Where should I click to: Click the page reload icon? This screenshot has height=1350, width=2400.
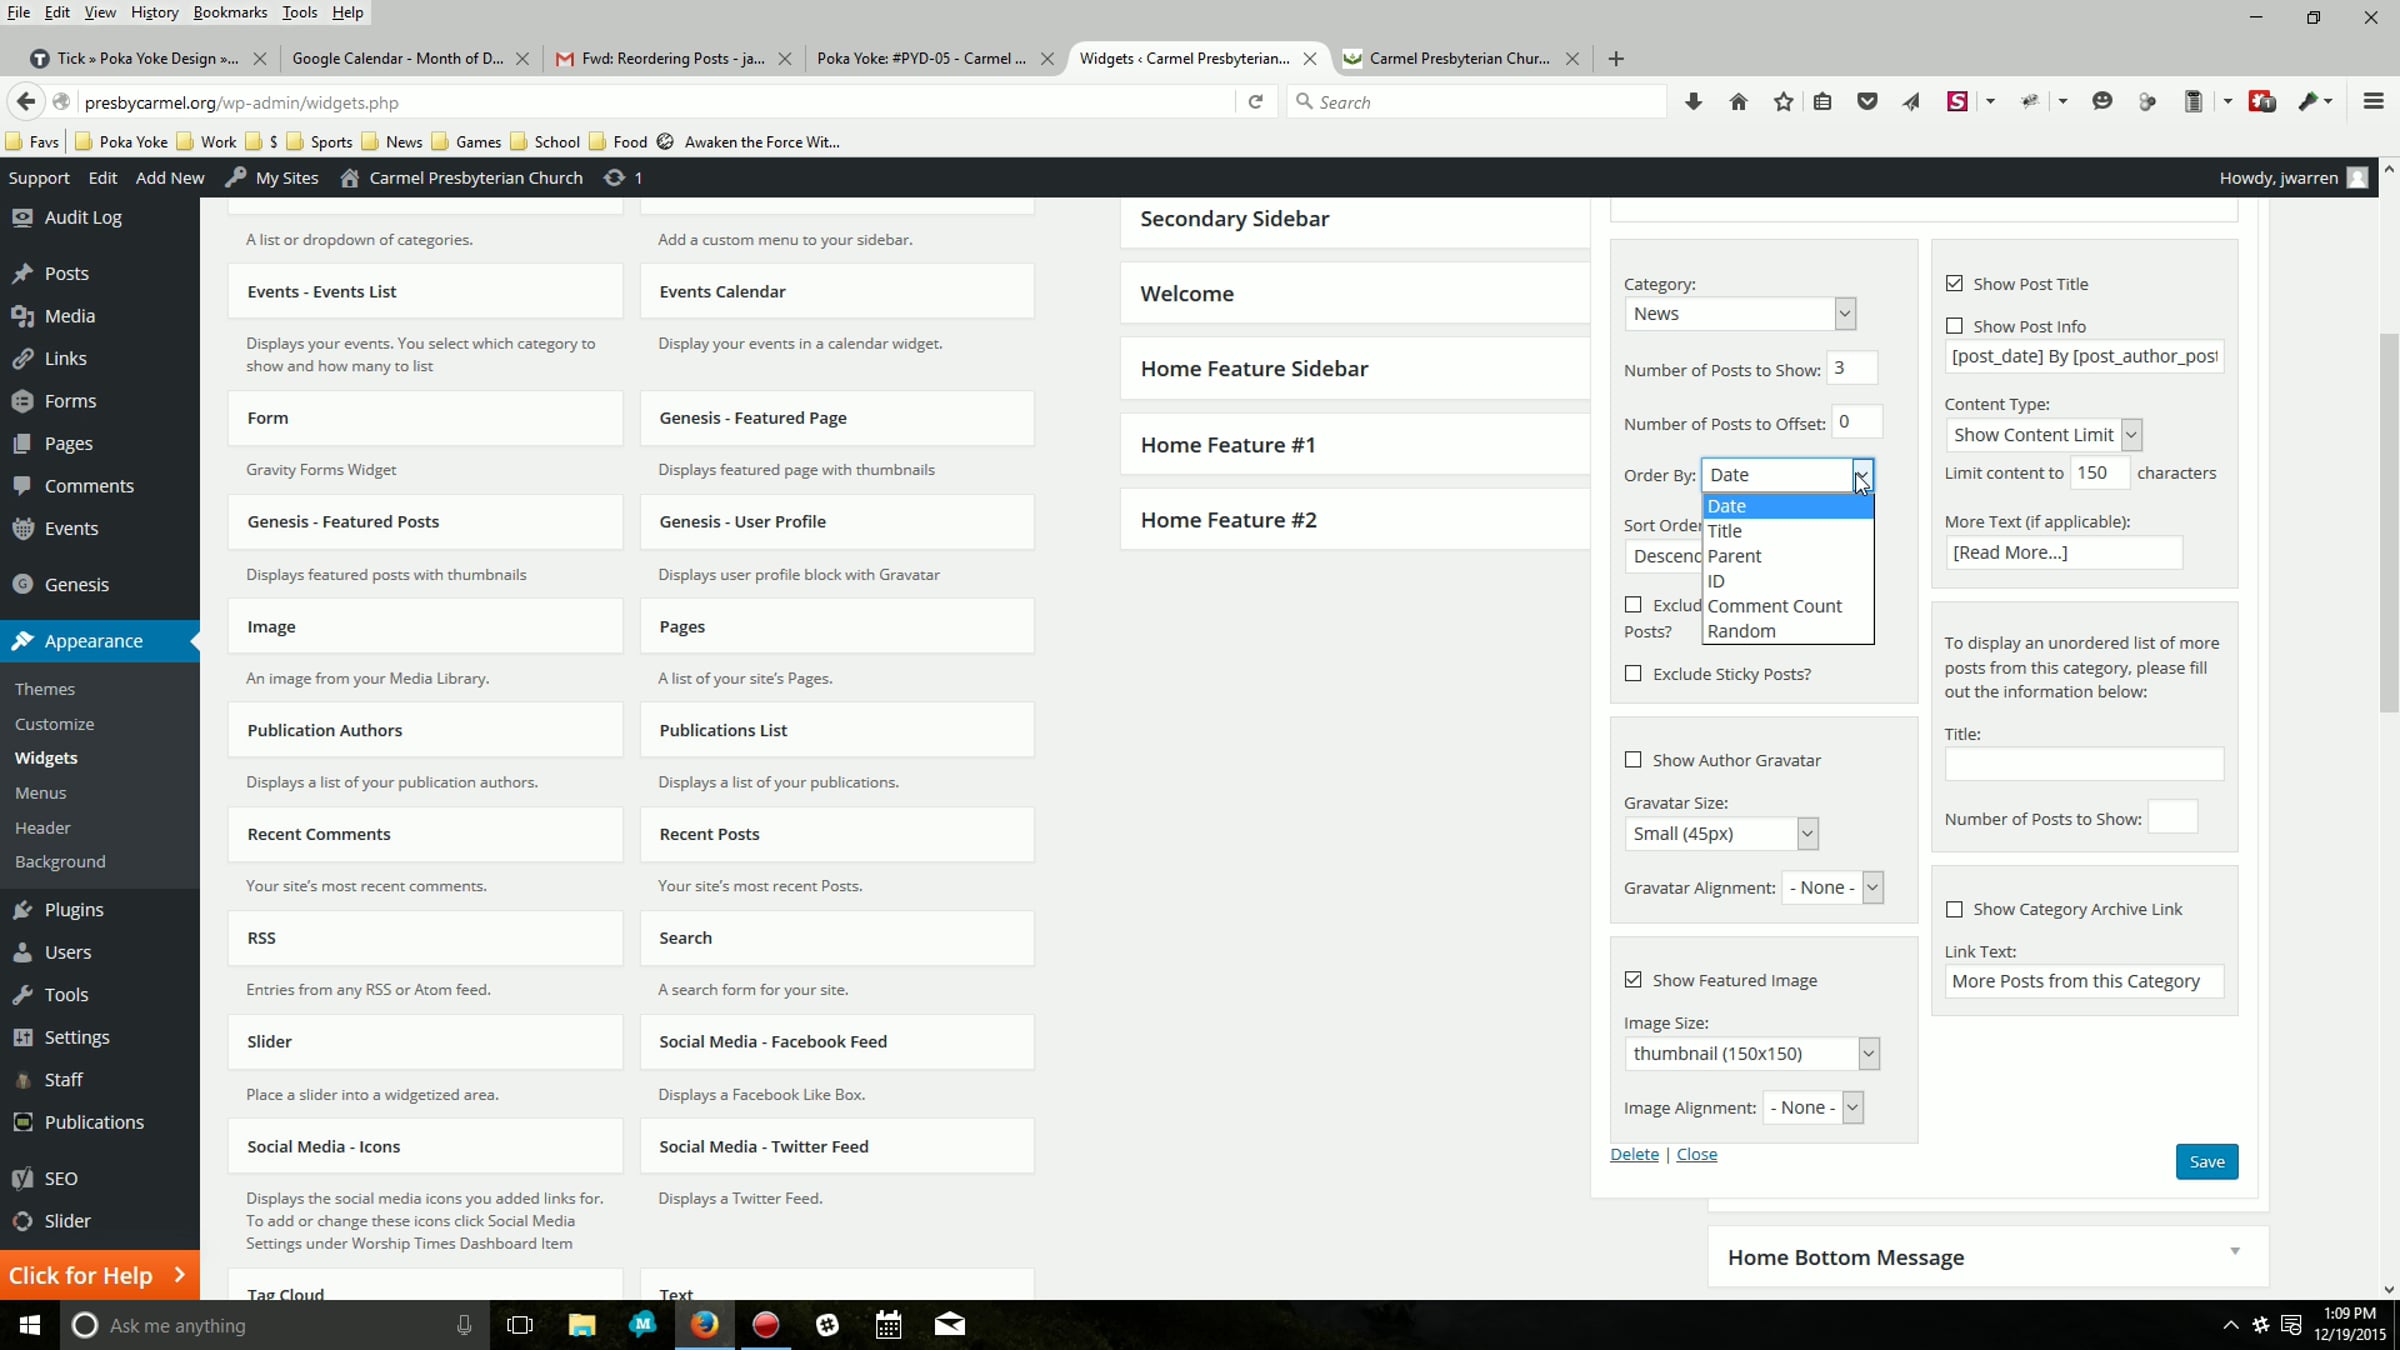[x=1256, y=102]
